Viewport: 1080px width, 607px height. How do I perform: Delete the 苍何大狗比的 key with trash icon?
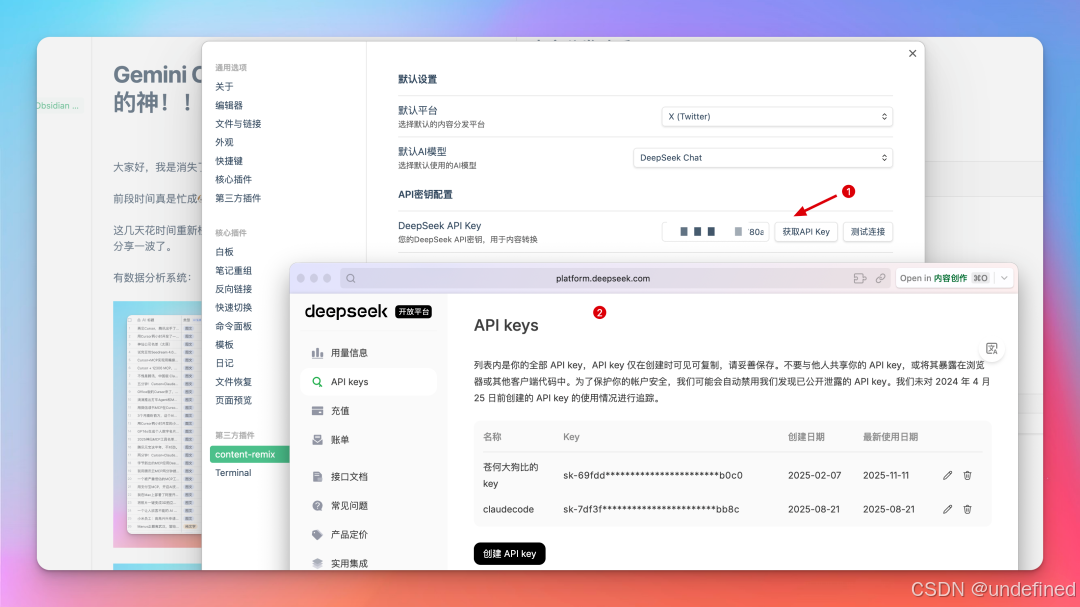(x=967, y=475)
